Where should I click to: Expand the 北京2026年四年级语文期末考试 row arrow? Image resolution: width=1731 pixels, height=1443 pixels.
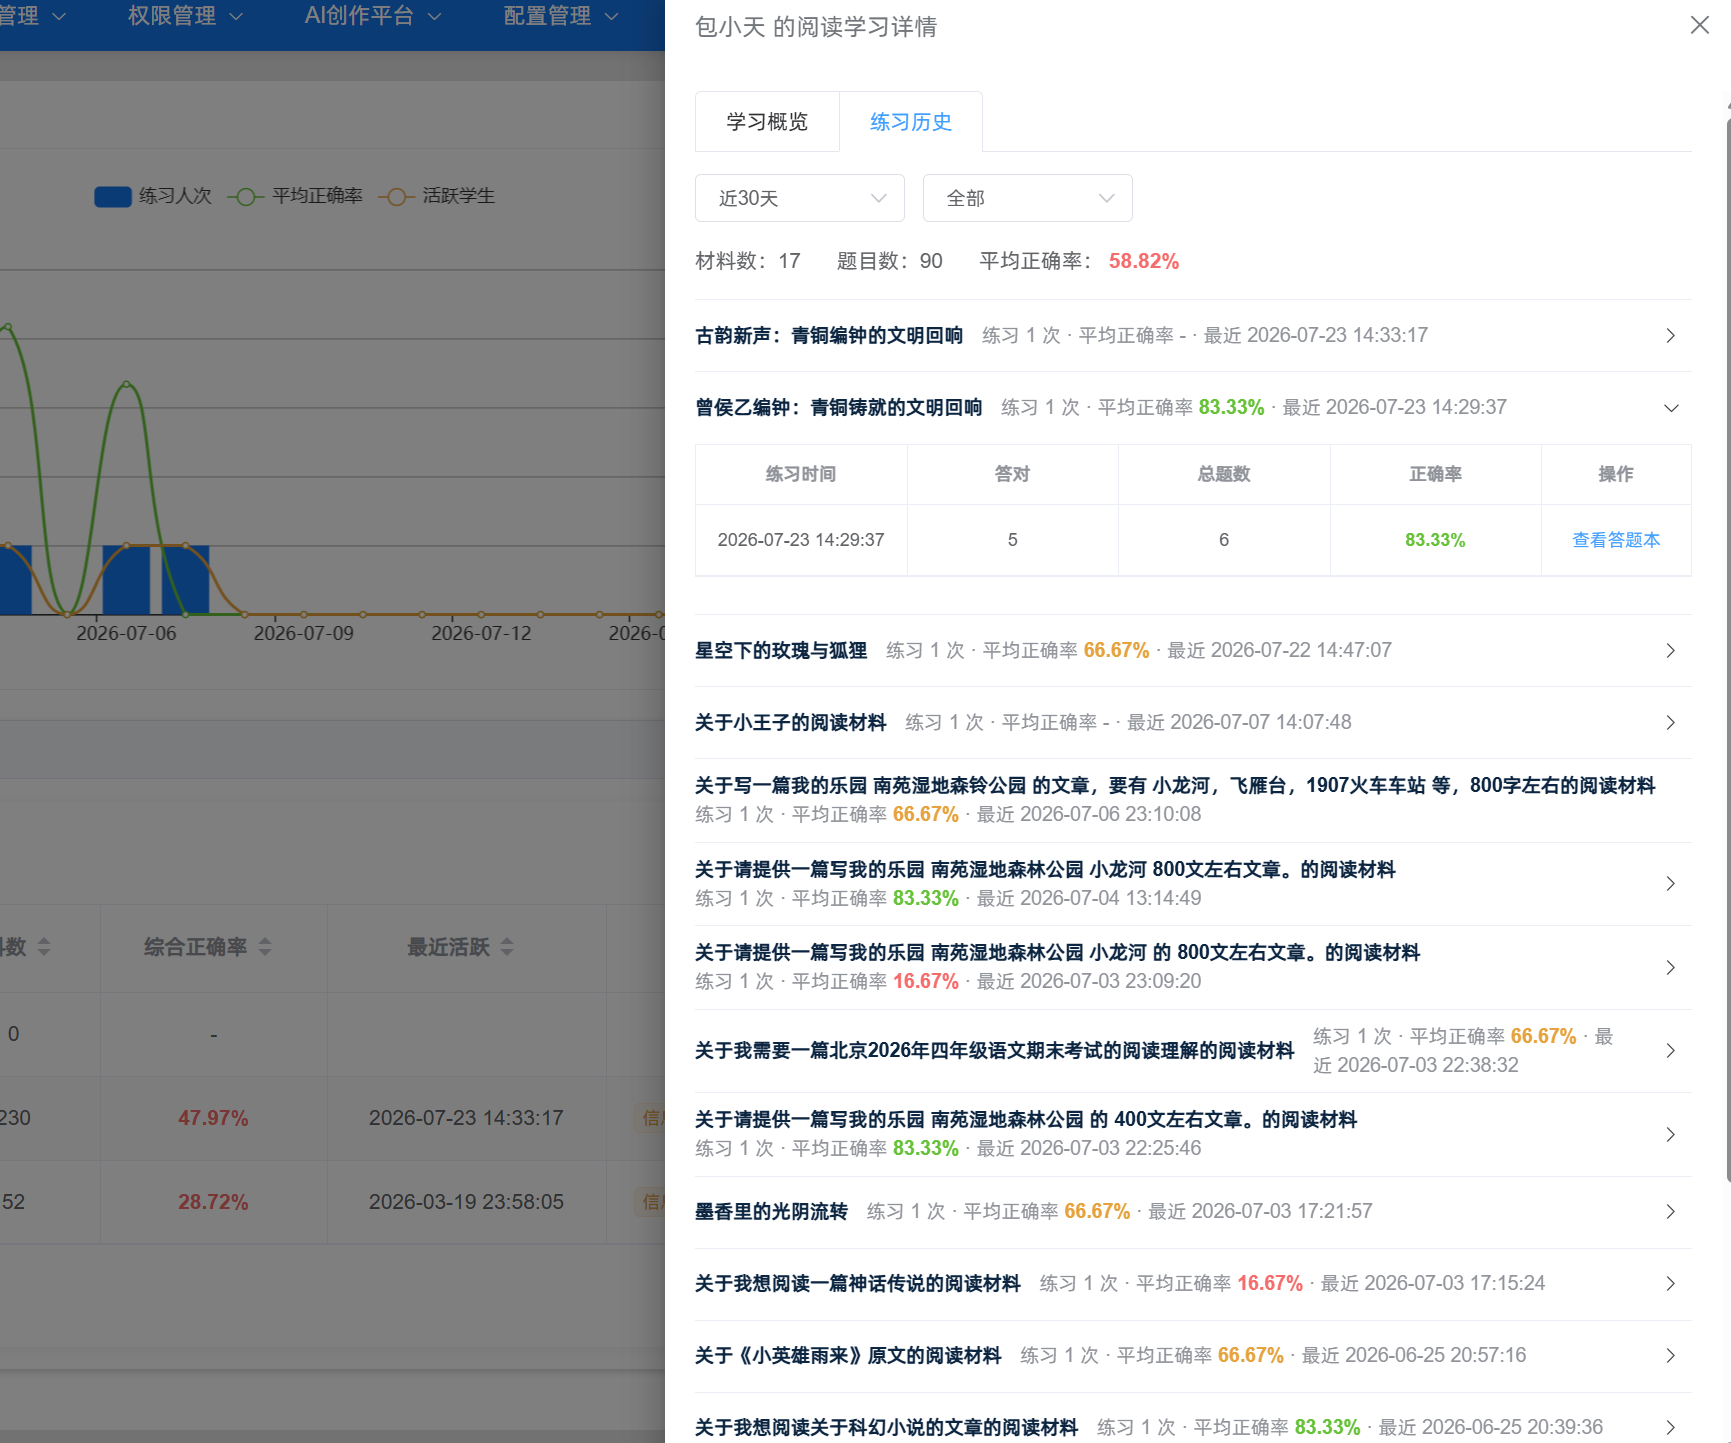[1670, 1051]
